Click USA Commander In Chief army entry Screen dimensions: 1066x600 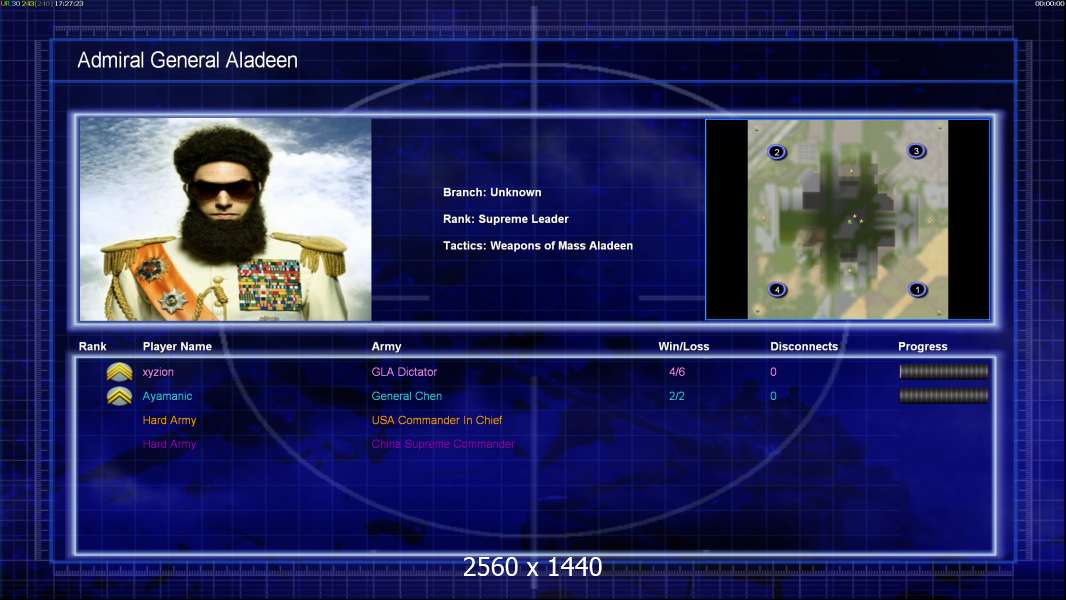[x=436, y=420]
